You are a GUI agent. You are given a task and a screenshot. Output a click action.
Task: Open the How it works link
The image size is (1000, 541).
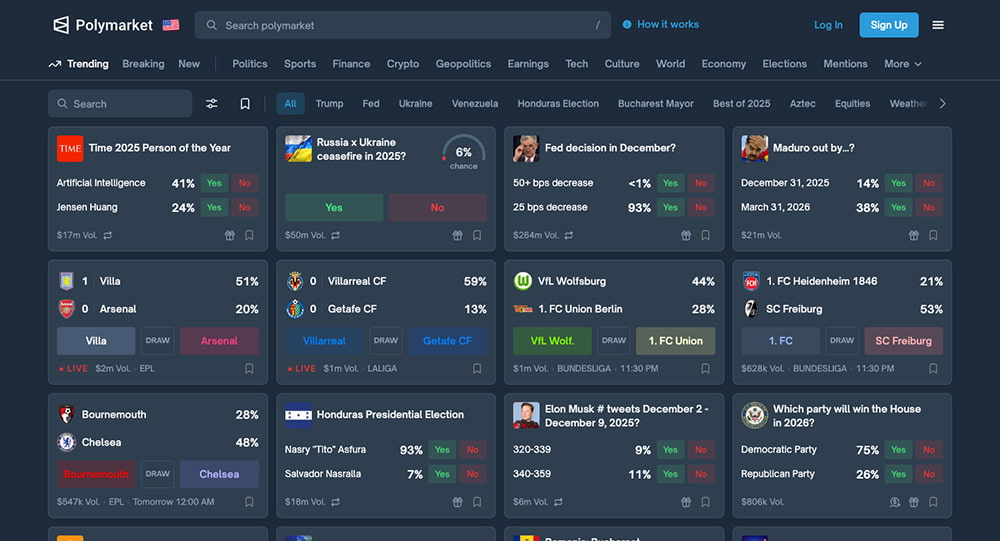click(x=668, y=24)
